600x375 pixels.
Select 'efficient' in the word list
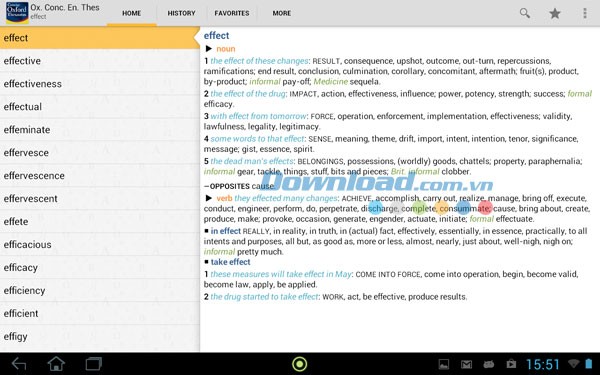tap(99, 313)
